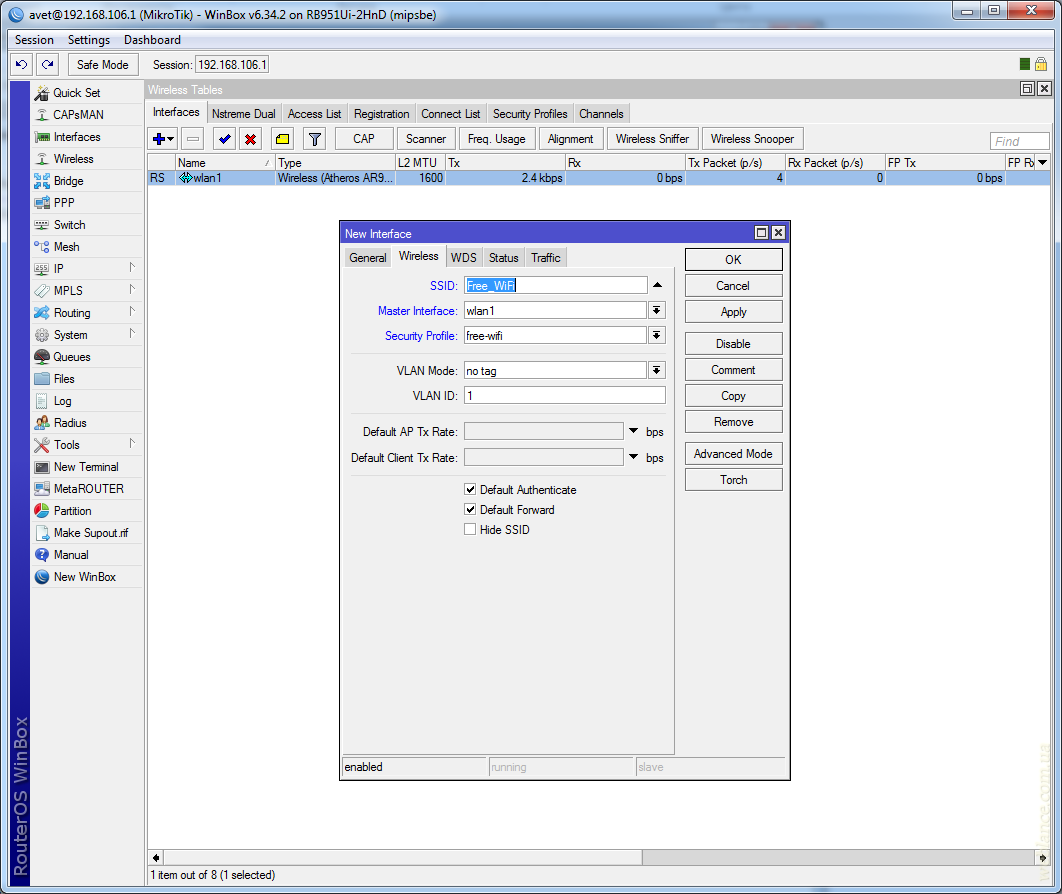Image resolution: width=1062 pixels, height=894 pixels.
Task: Open the VLAN Mode dropdown
Action: [x=657, y=370]
